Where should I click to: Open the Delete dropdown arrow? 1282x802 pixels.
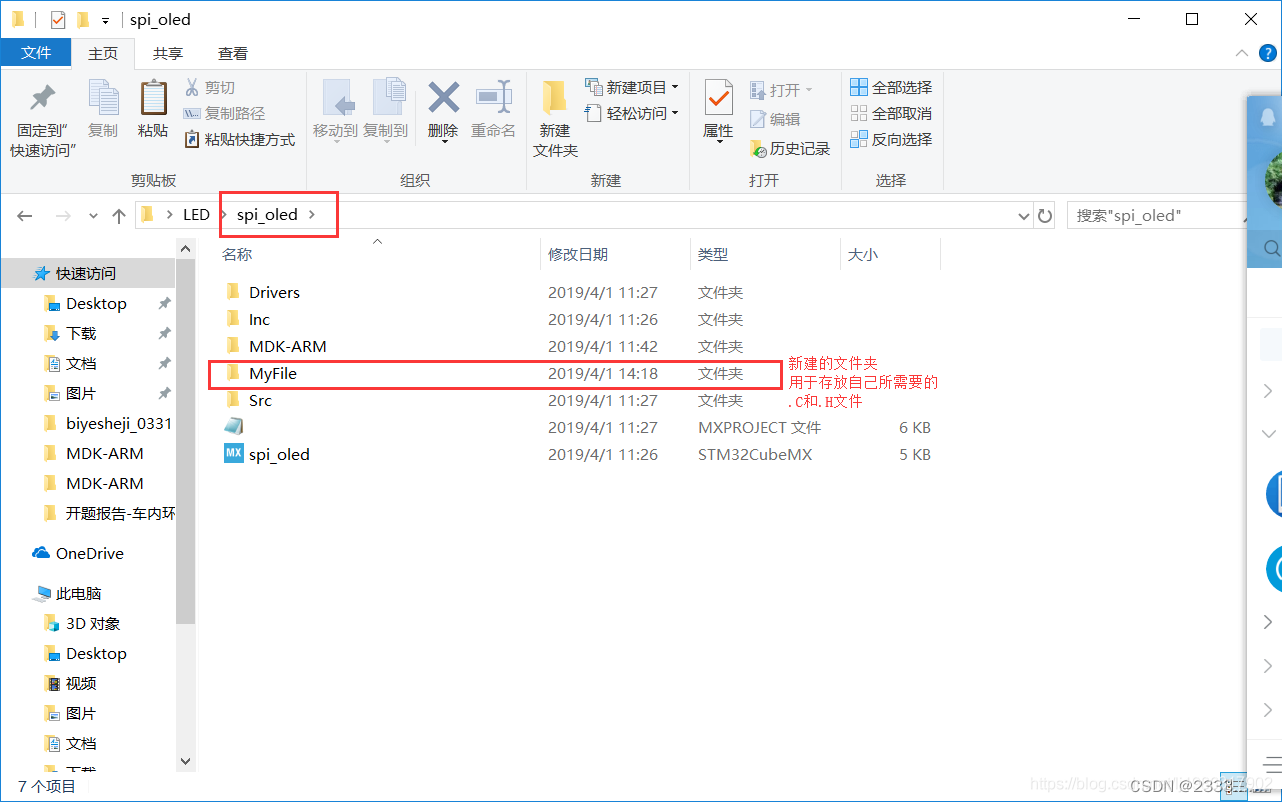coord(442,140)
